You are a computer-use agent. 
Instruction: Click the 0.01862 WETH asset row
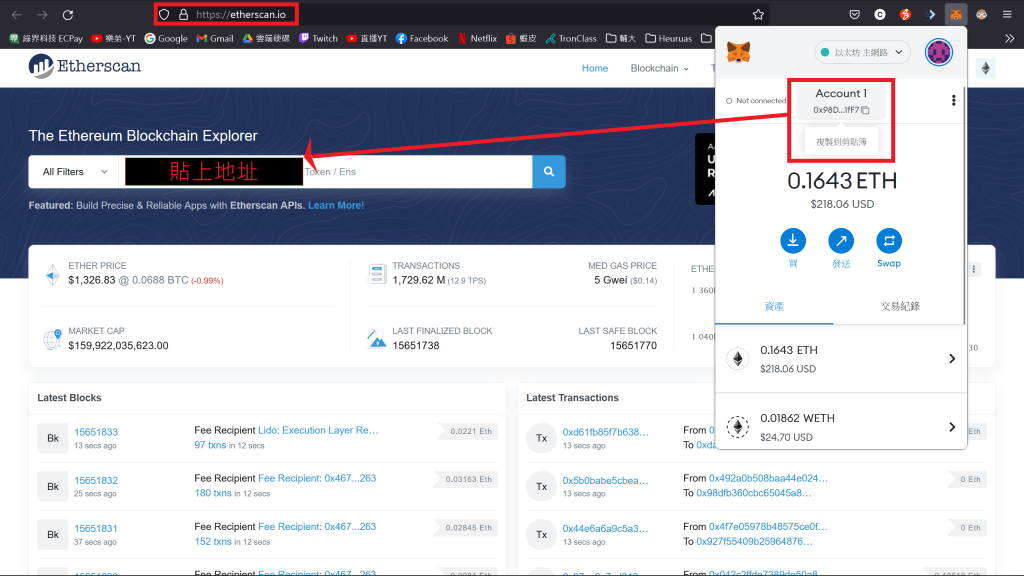[x=841, y=427]
